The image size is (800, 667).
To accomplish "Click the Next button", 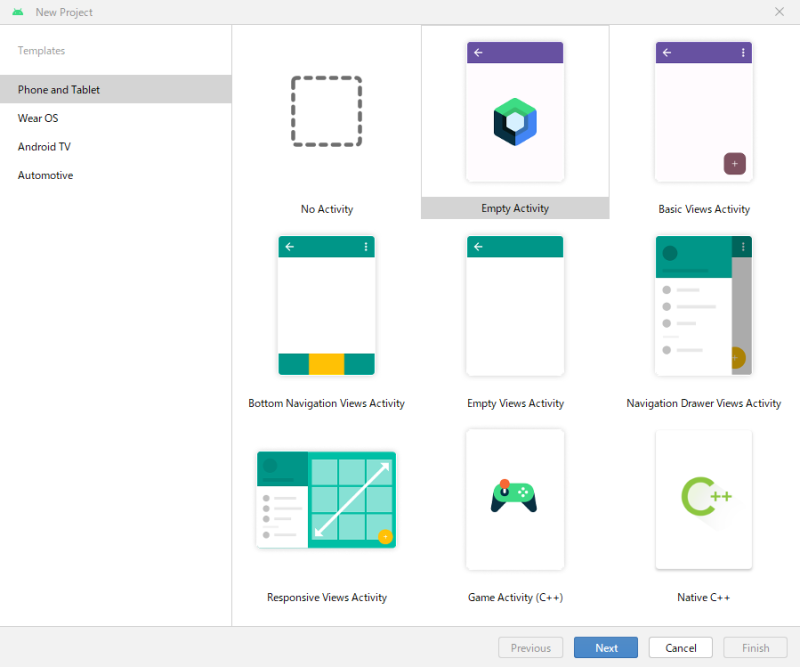I will (x=605, y=647).
